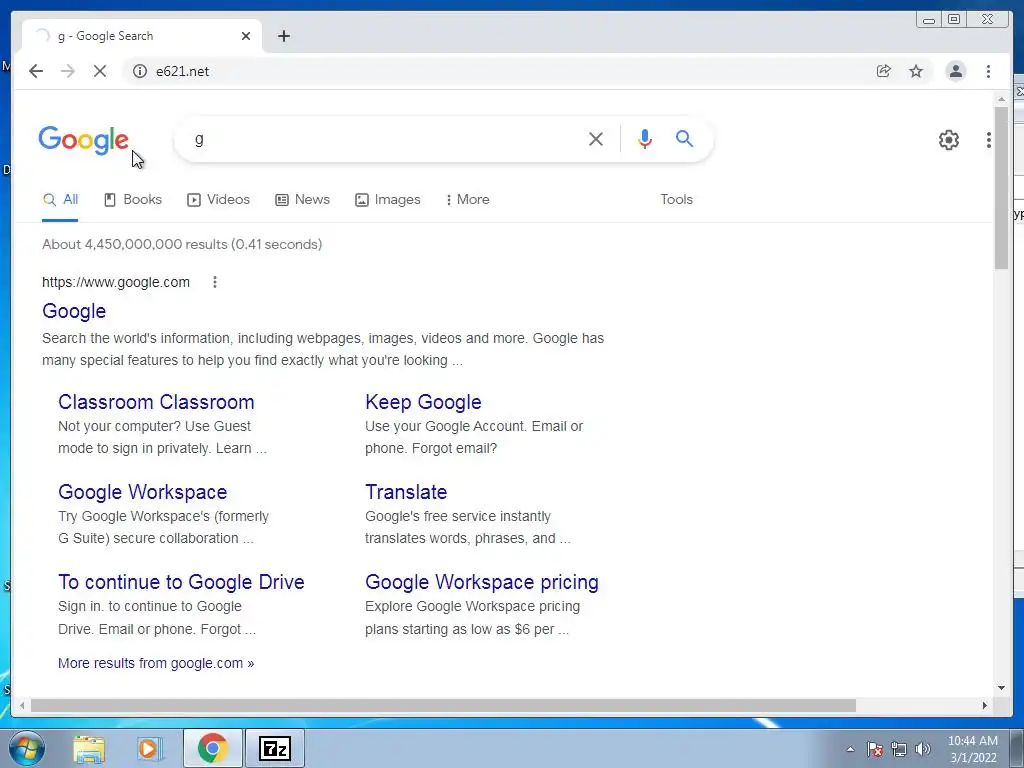Click the vertical scrollbar thumb

tap(1001, 187)
